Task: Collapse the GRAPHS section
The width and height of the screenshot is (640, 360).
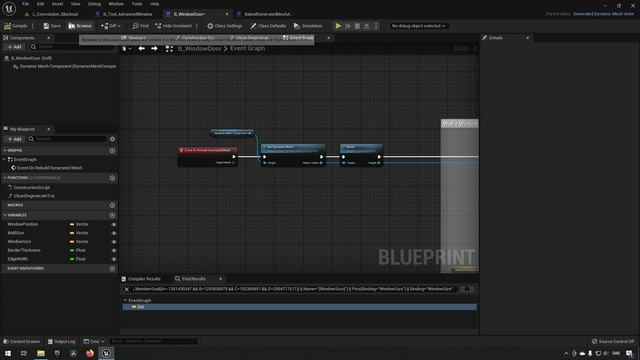Action: coord(5,151)
